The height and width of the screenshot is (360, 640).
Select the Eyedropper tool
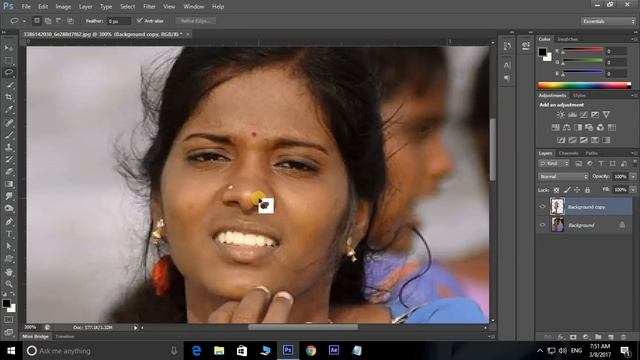tap(9, 109)
